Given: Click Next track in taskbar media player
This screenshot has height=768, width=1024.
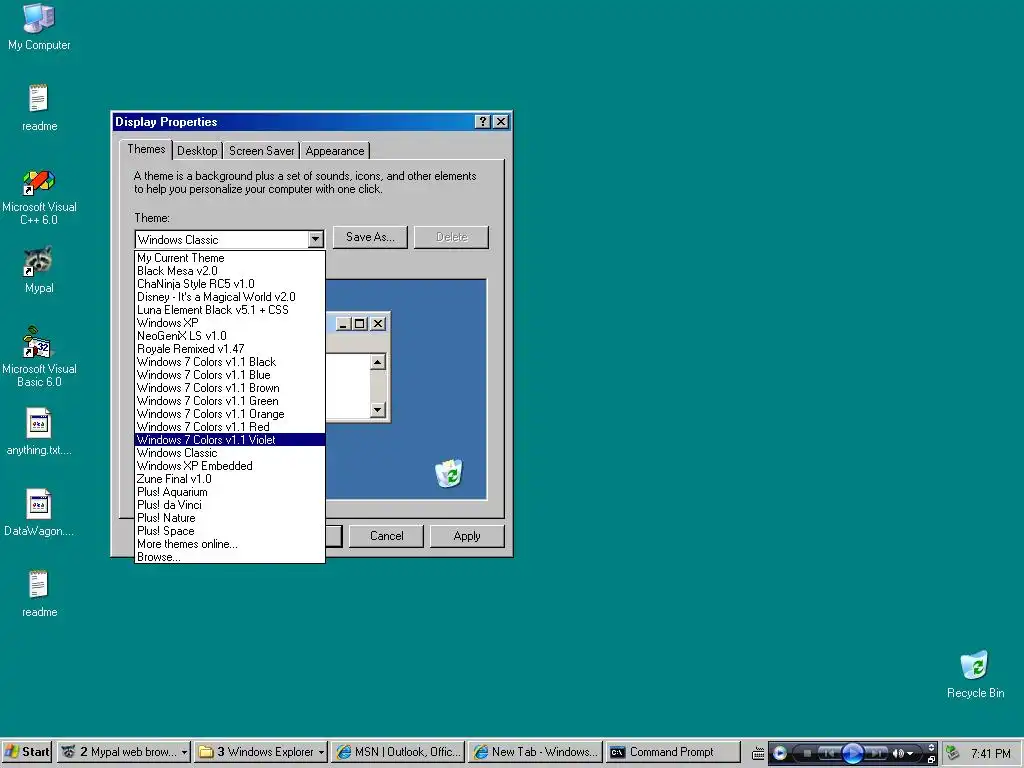Looking at the screenshot, I should [x=876, y=754].
